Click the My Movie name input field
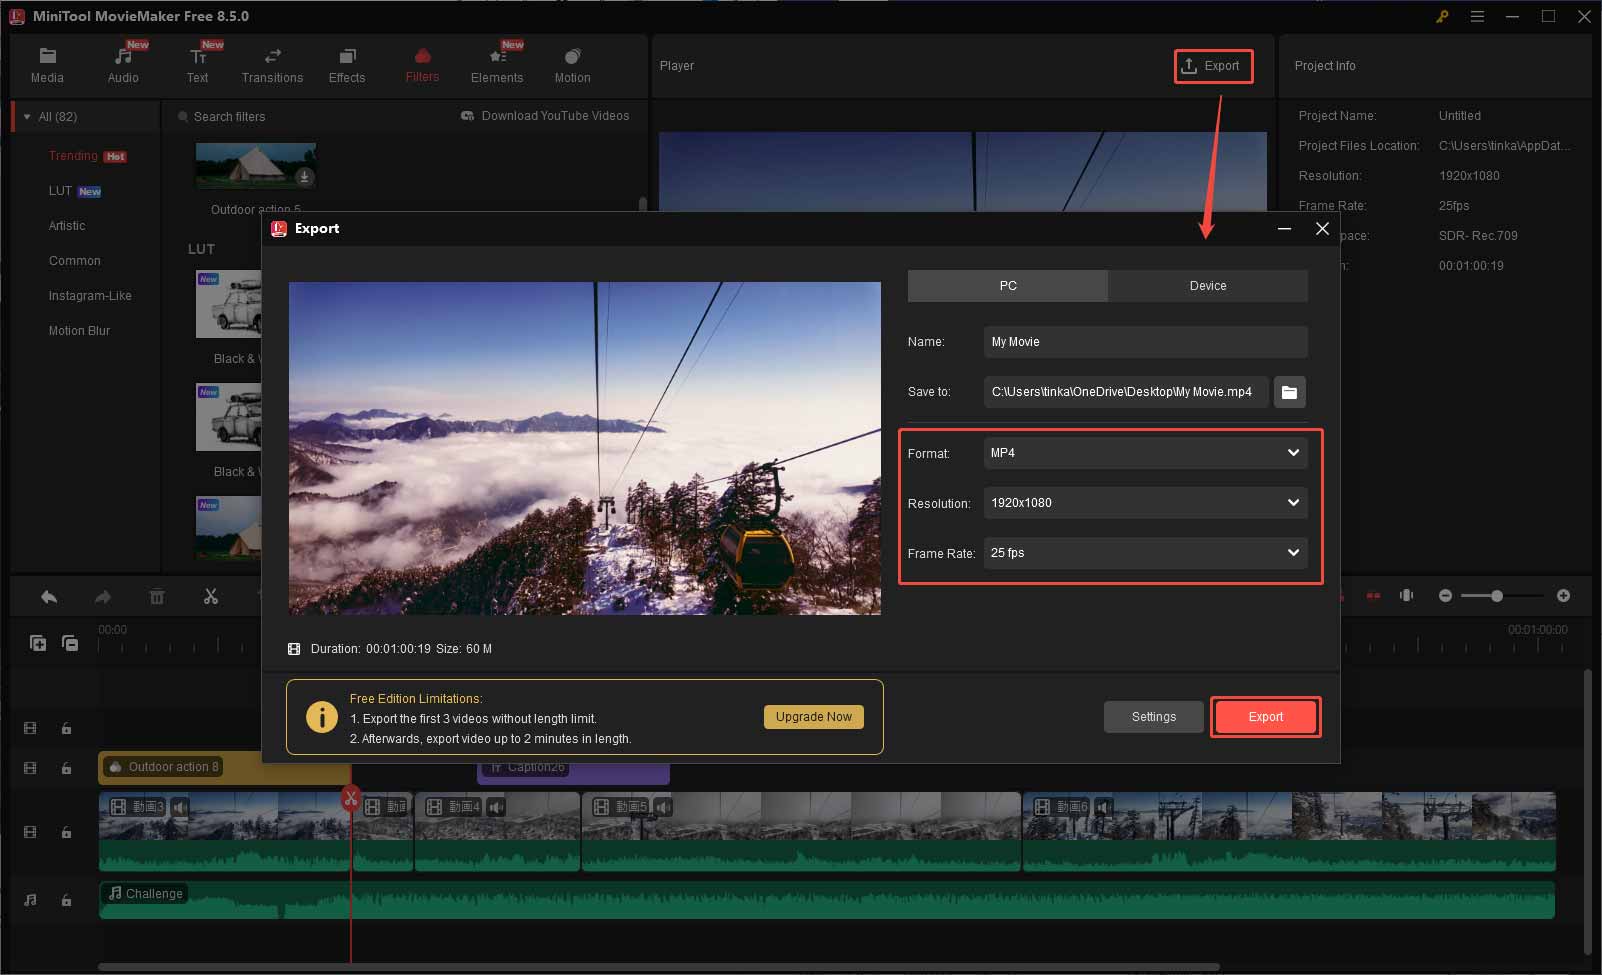The width and height of the screenshot is (1602, 975). pyautogui.click(x=1145, y=341)
